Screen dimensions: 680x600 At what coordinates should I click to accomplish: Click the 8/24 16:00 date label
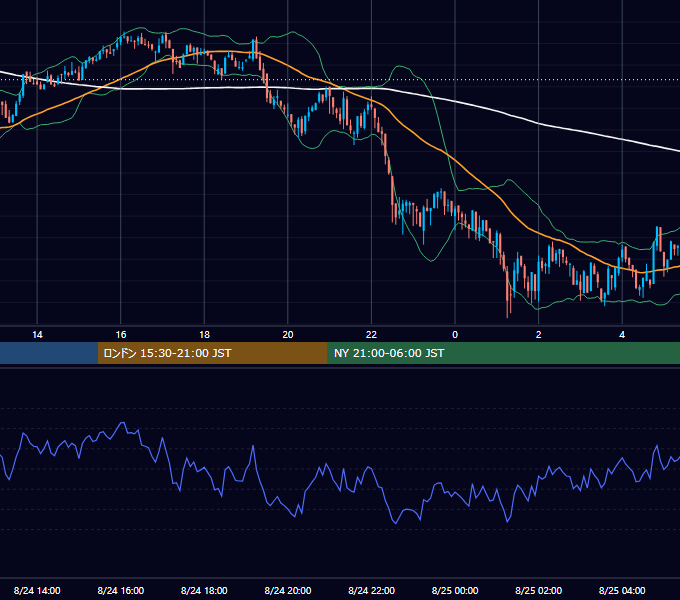click(121, 590)
